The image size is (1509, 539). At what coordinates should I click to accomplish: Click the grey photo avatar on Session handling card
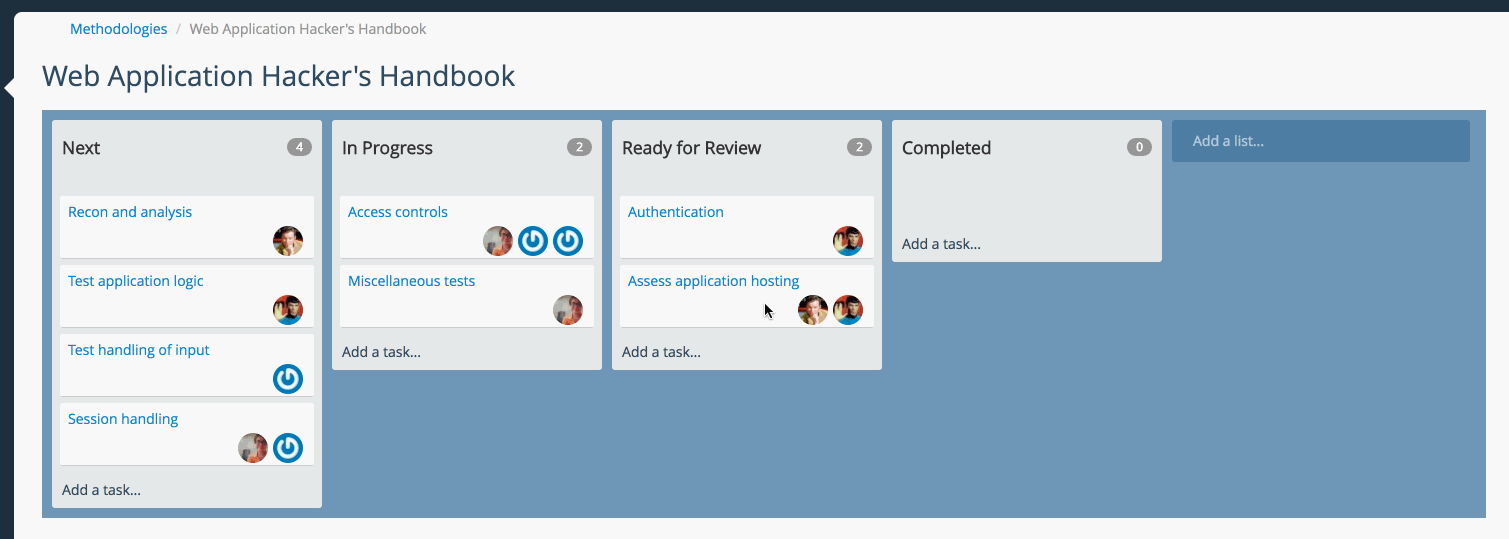(253, 448)
